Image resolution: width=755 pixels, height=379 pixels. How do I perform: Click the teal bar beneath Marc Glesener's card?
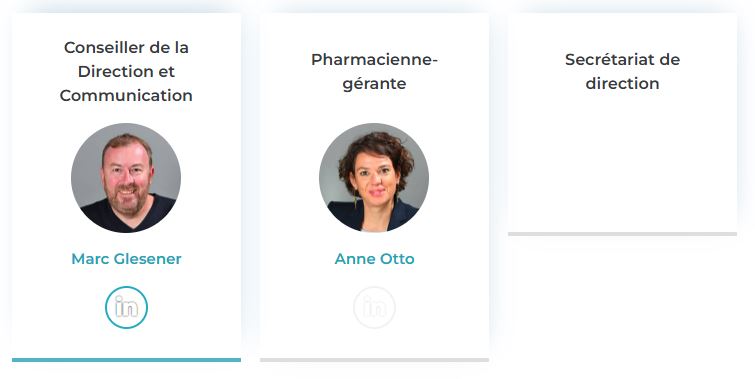[126, 360]
